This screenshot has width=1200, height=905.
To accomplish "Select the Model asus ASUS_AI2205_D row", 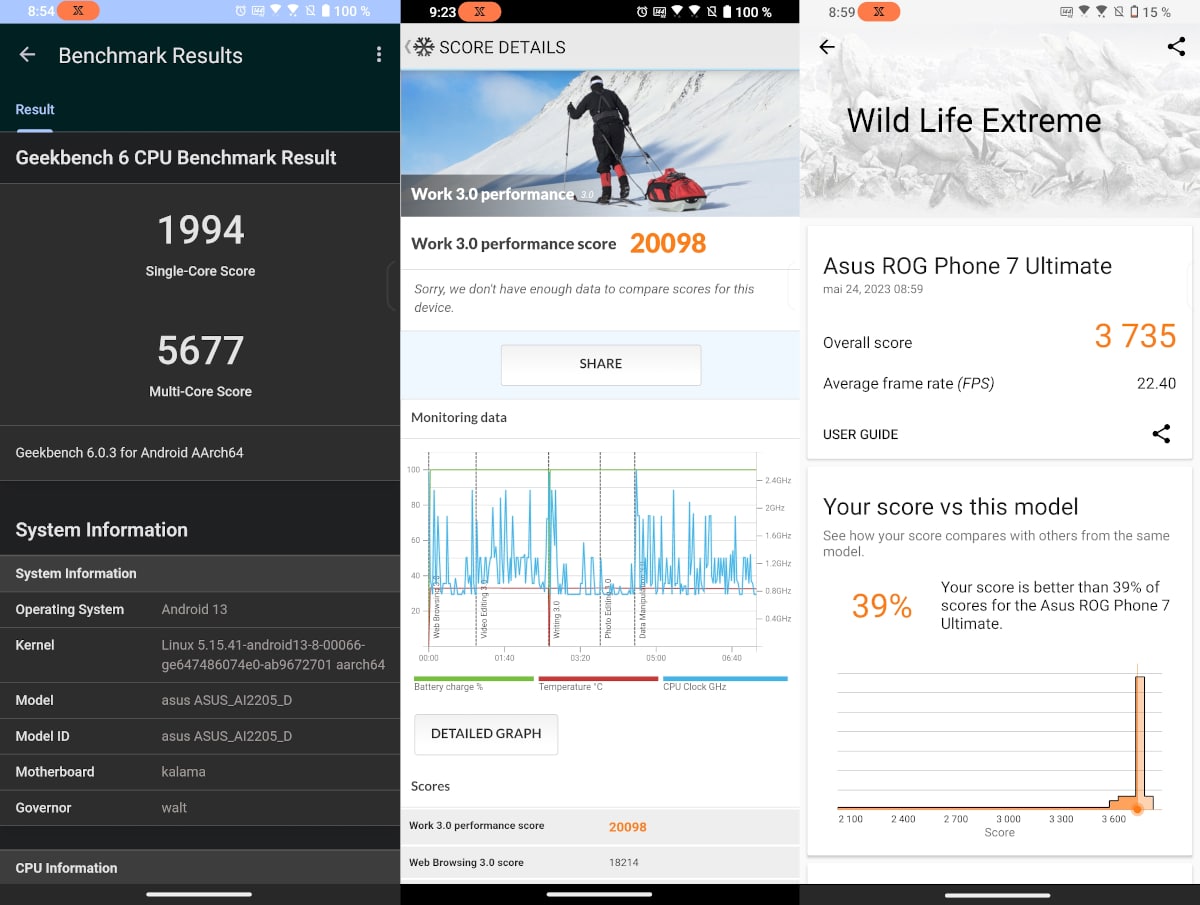I will (200, 700).
